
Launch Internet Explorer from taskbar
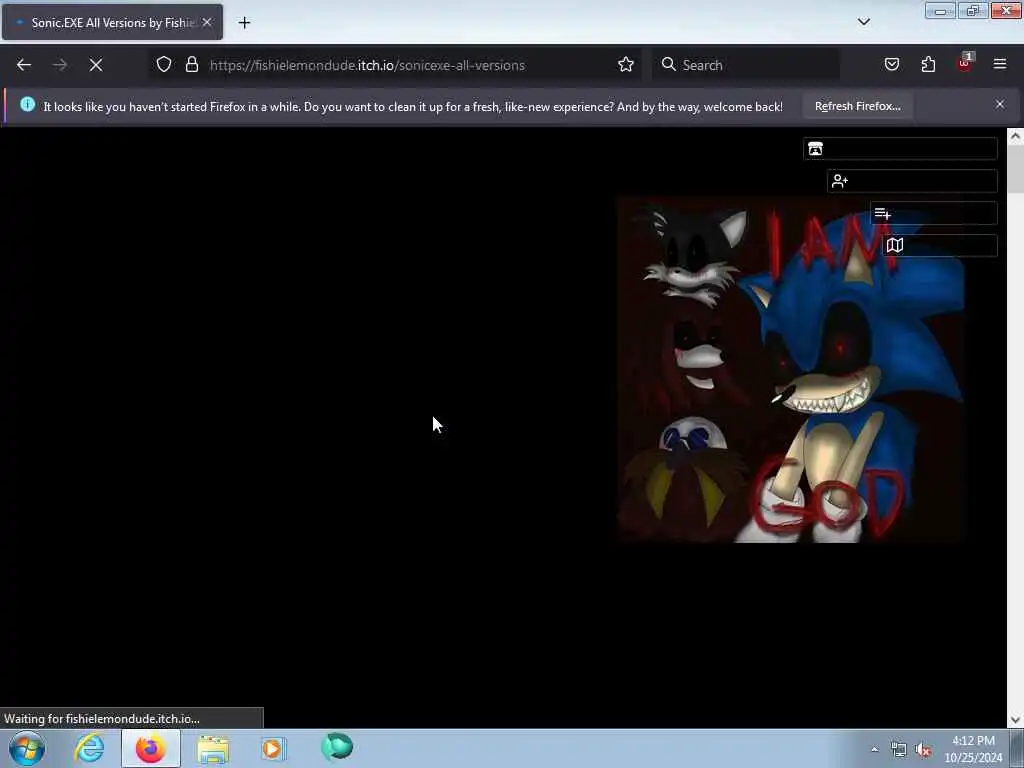89,748
